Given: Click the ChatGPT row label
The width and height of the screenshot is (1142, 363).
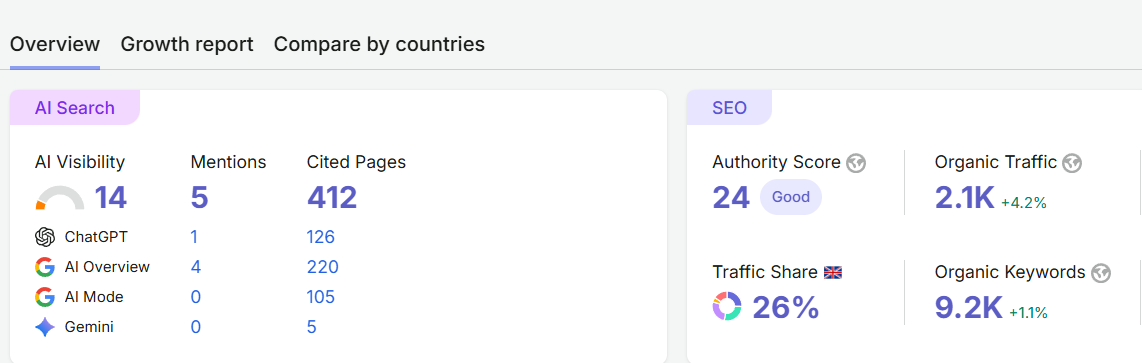Looking at the screenshot, I should pyautogui.click(x=97, y=237).
